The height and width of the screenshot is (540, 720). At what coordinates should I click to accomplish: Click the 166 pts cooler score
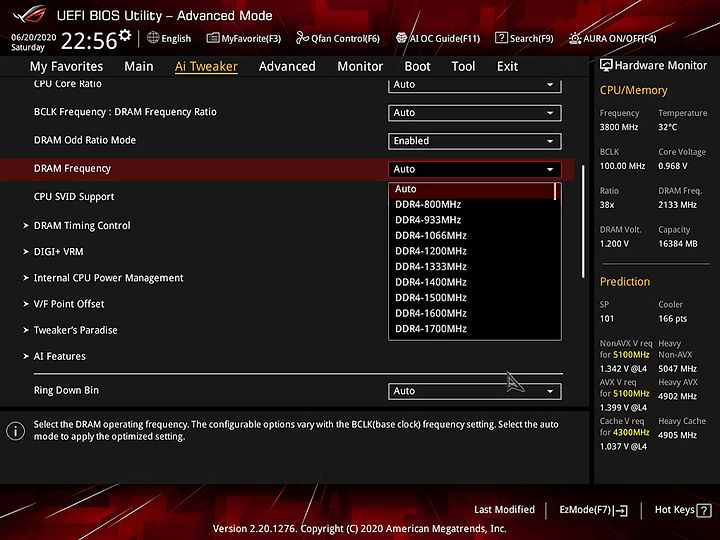click(x=673, y=319)
